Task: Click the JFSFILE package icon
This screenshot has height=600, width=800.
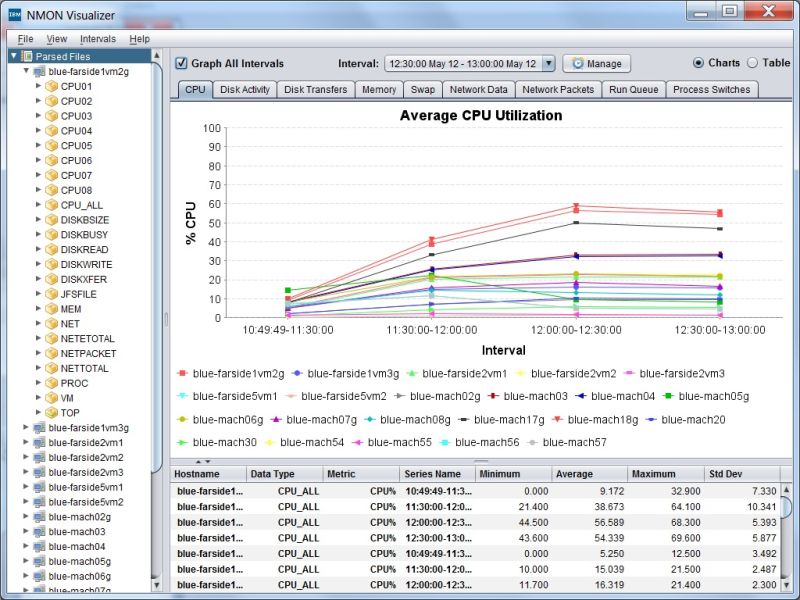Action: coord(52,294)
